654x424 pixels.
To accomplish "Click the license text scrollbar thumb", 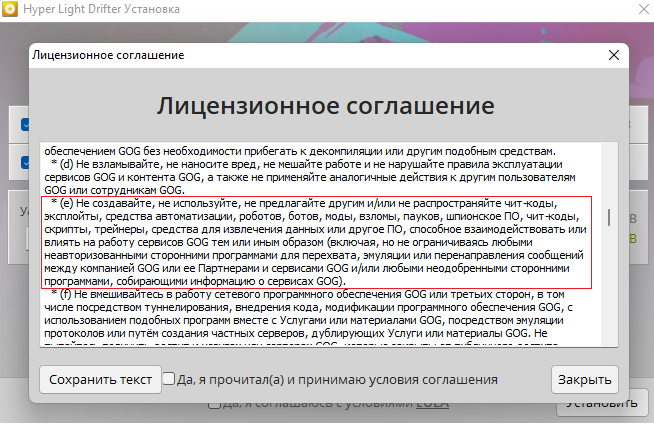I will click(x=610, y=218).
